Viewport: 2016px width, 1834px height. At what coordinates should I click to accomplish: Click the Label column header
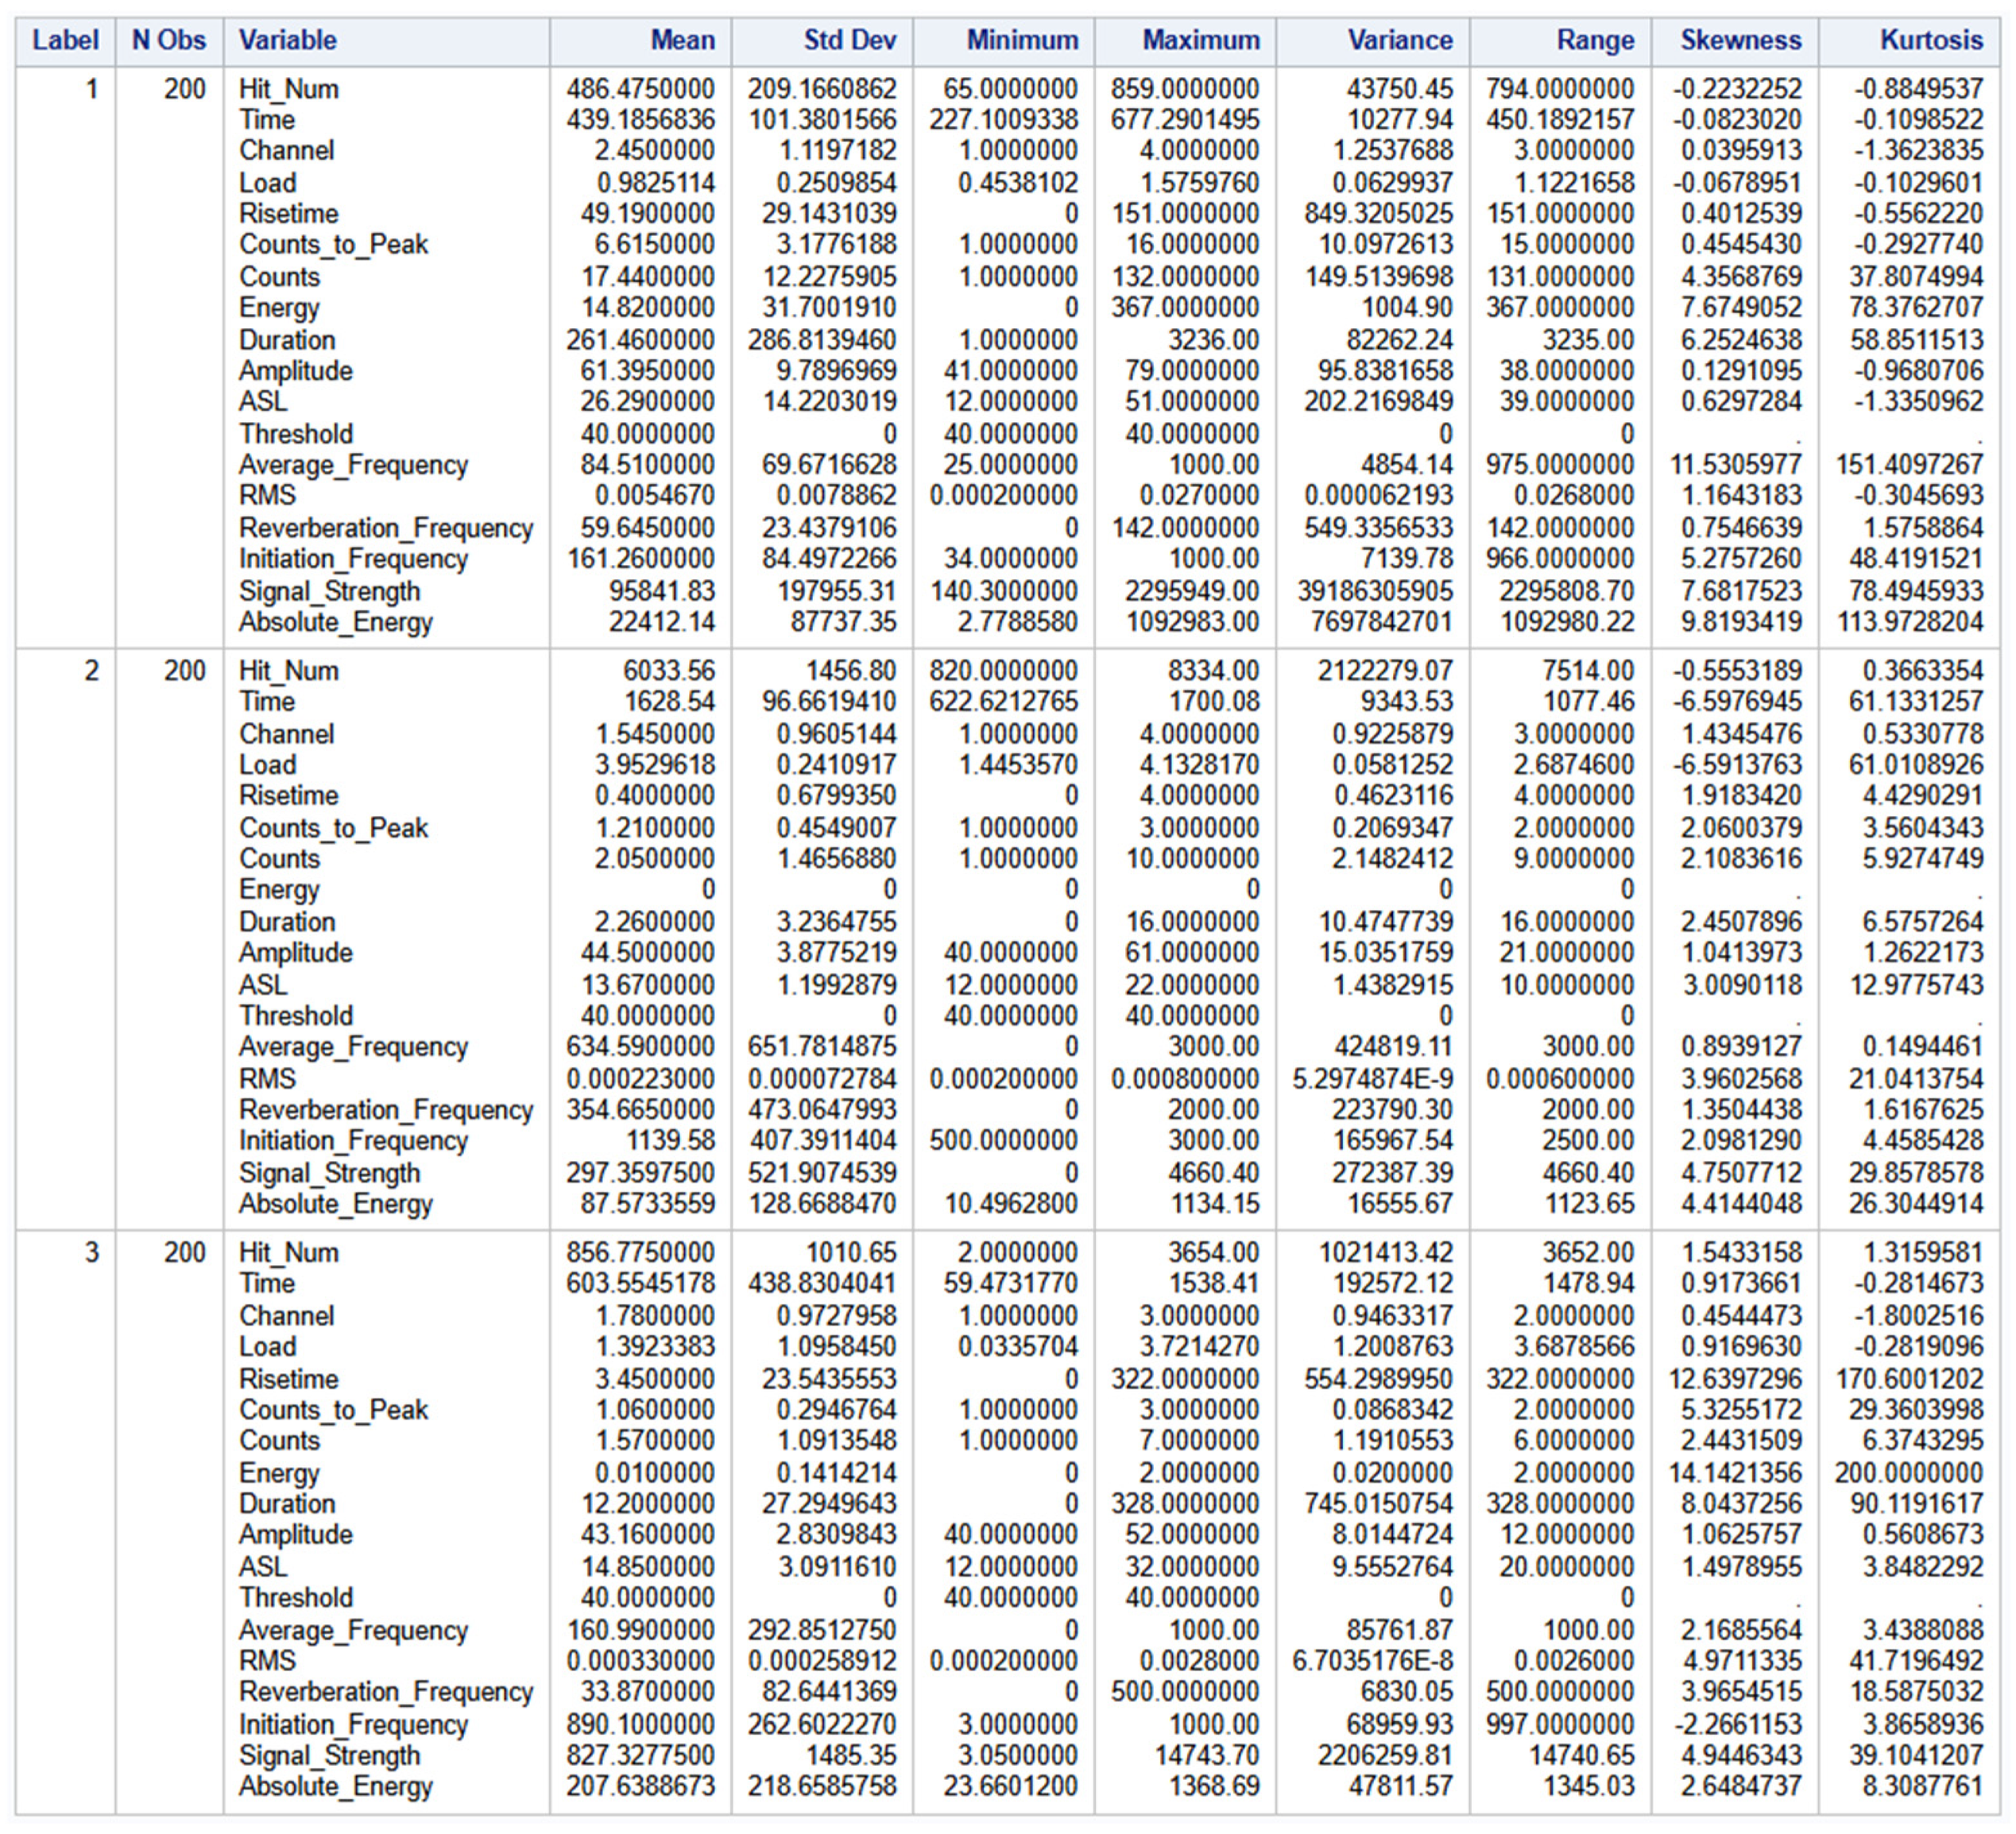click(65, 40)
